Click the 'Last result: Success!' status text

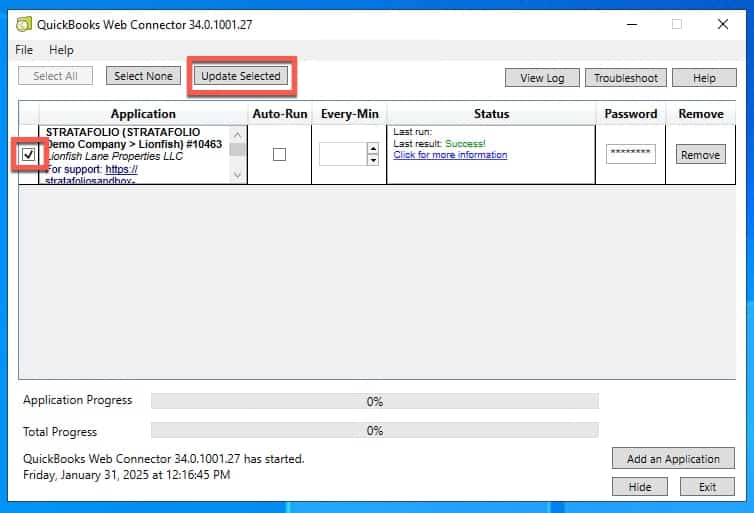(x=440, y=143)
